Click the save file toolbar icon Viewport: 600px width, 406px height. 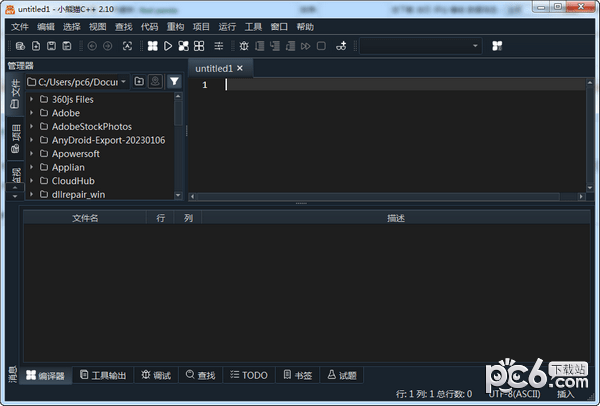(51, 46)
